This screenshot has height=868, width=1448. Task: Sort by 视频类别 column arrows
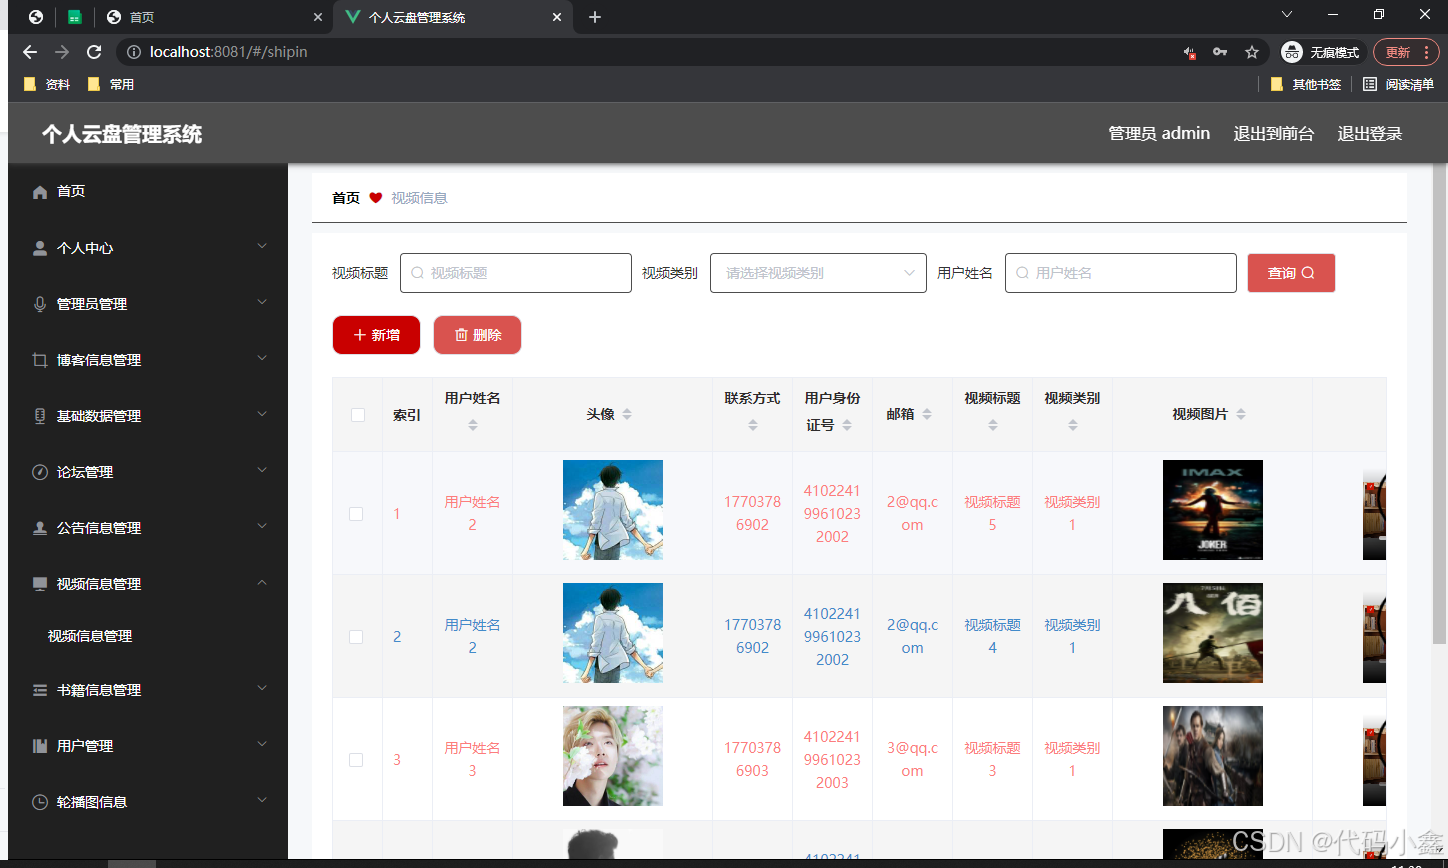[x=1073, y=425]
